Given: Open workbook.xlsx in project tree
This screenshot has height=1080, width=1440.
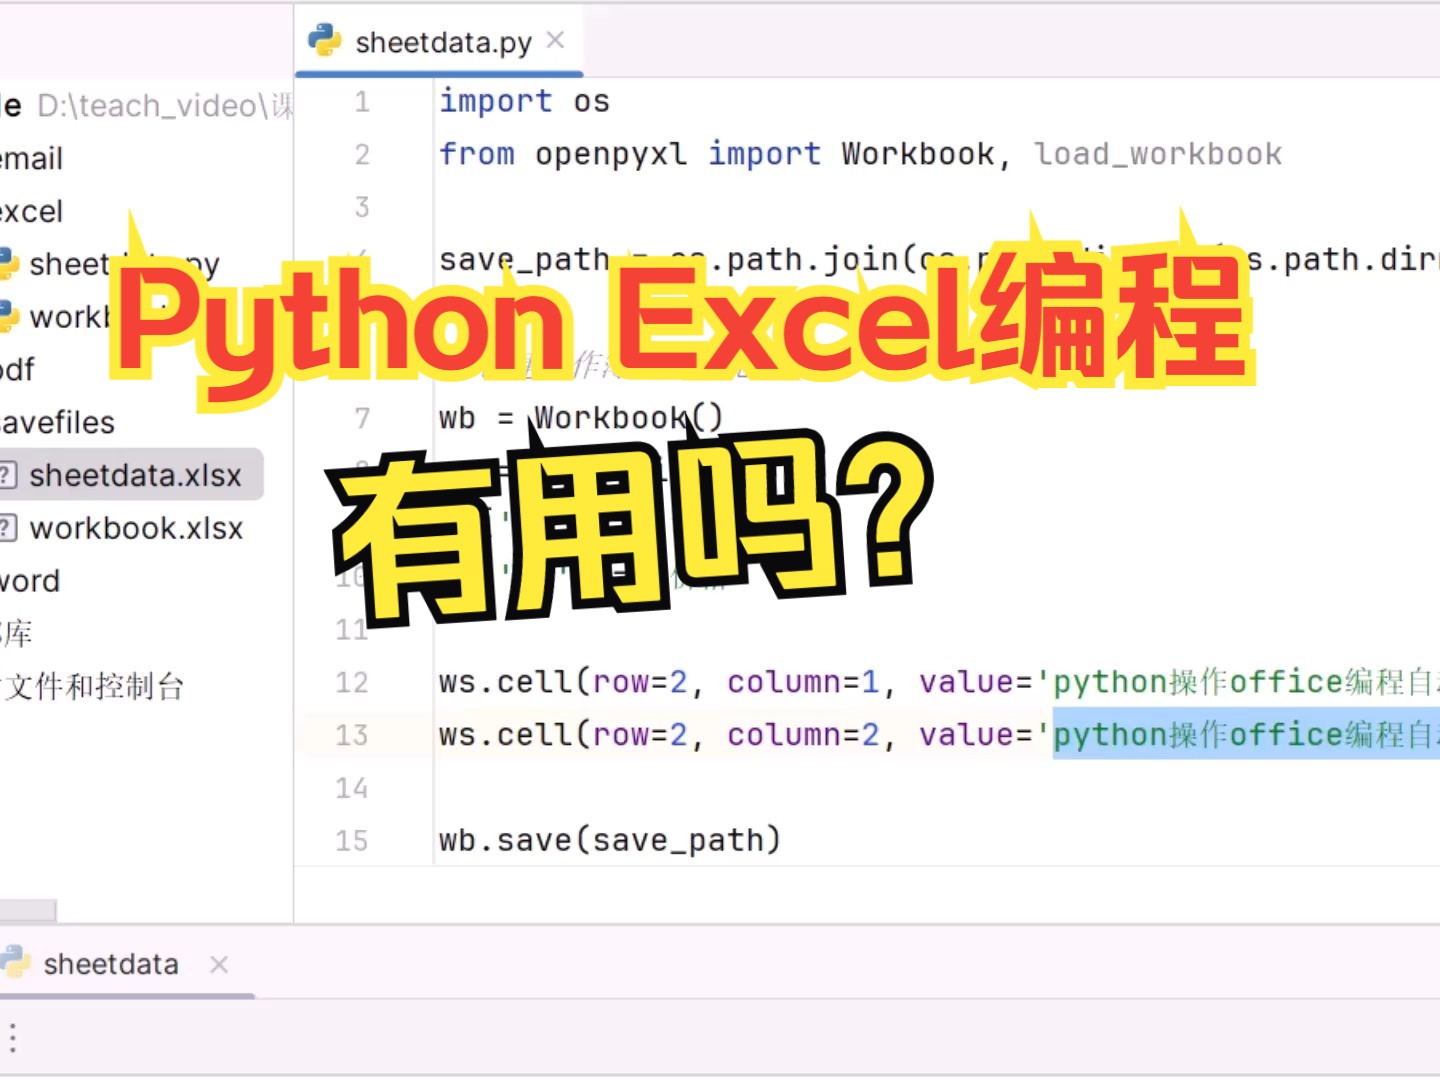Looking at the screenshot, I should coord(136,528).
